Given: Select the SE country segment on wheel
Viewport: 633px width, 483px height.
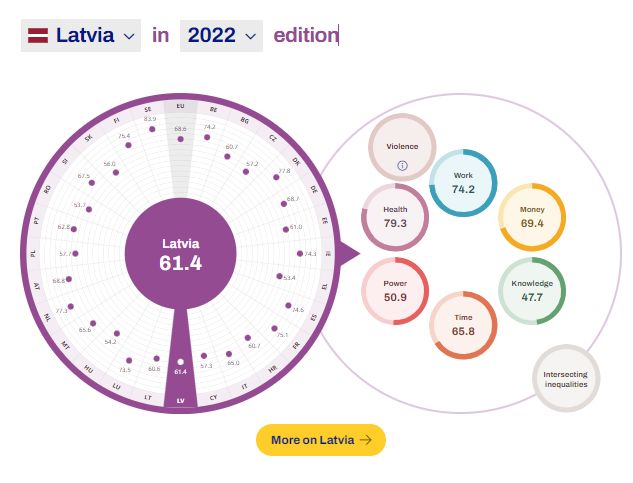Looking at the screenshot, I should click(x=148, y=109).
